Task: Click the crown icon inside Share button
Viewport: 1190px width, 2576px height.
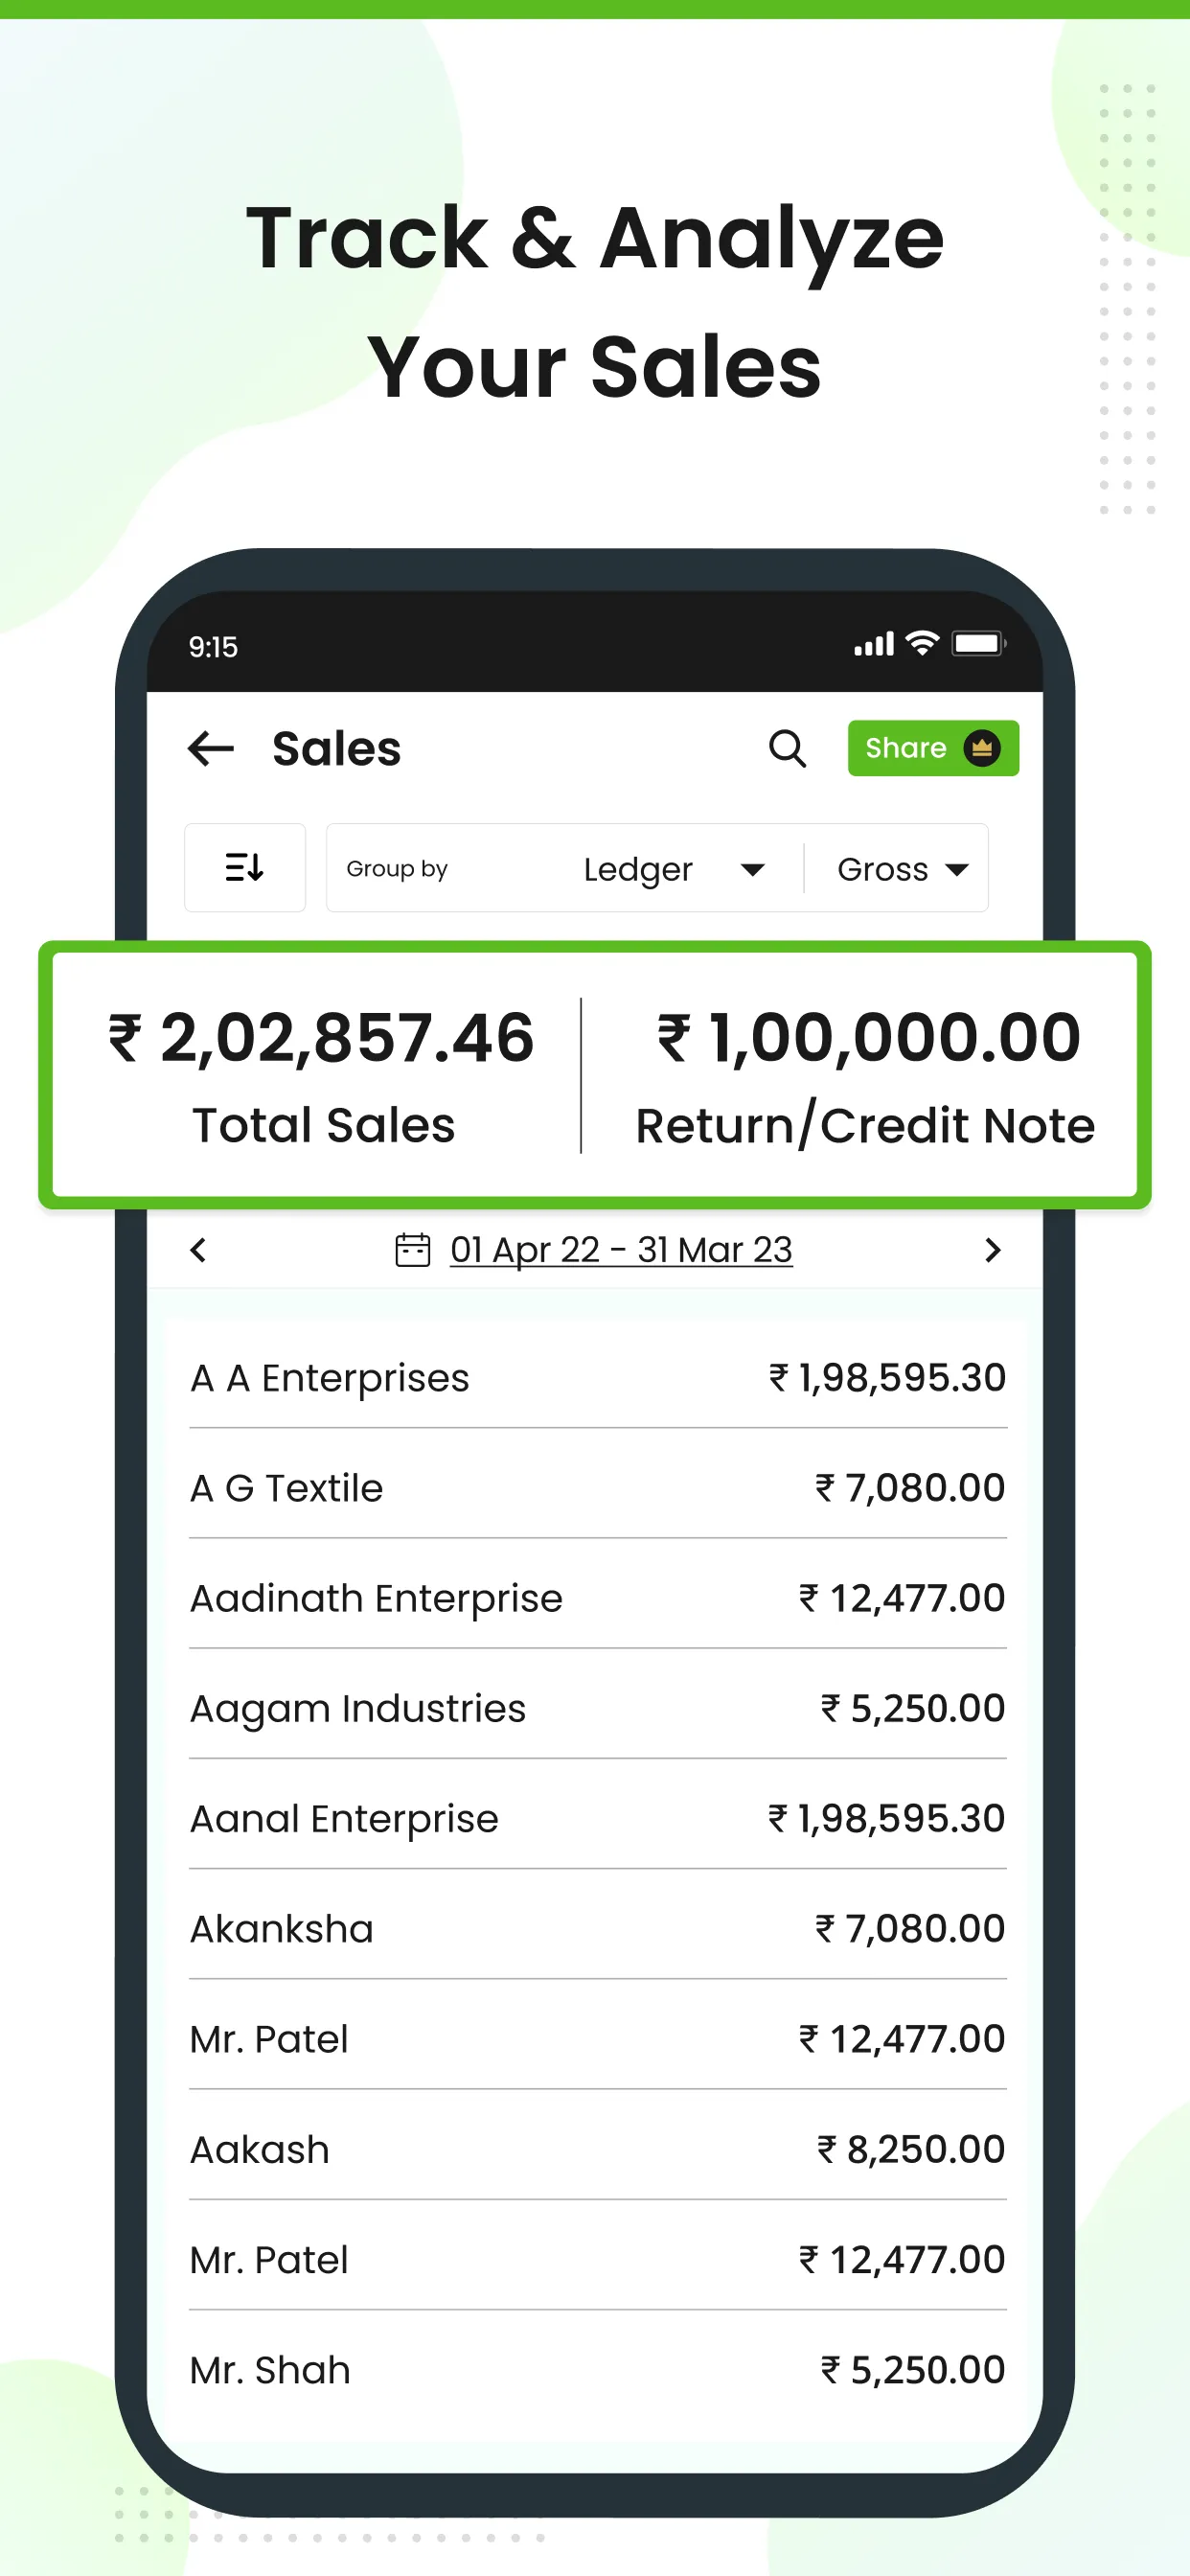Action: 981,747
